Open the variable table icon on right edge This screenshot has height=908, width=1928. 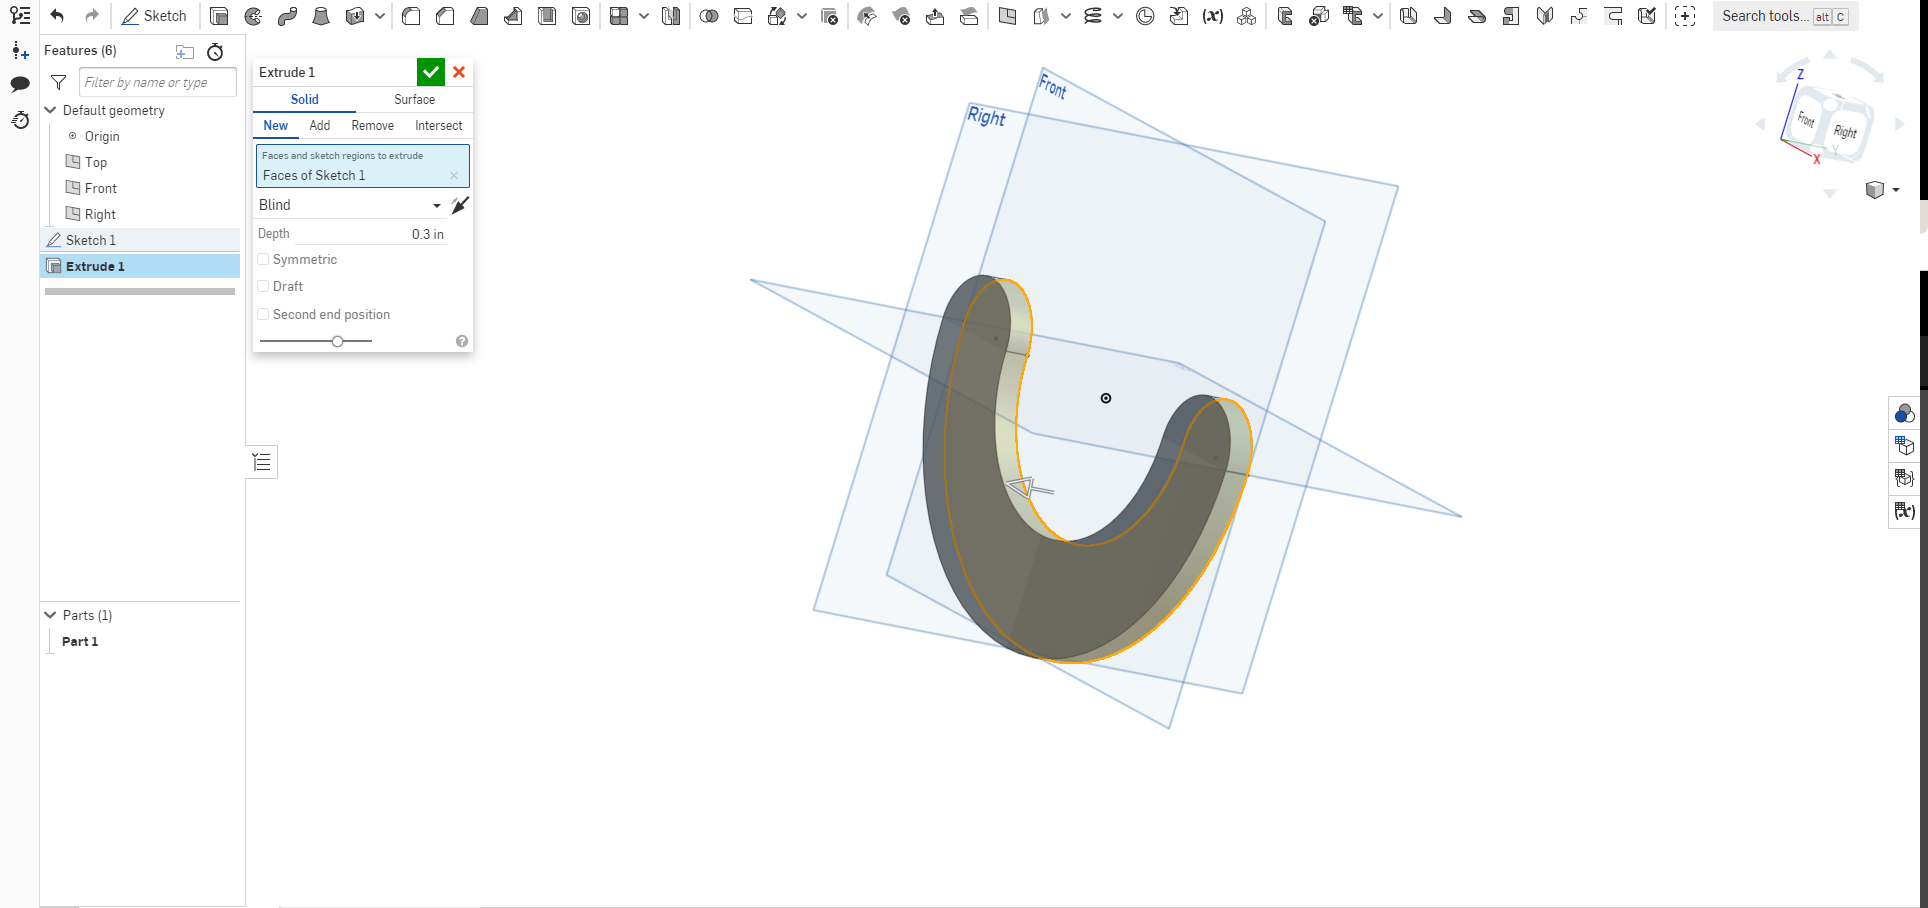(1904, 511)
